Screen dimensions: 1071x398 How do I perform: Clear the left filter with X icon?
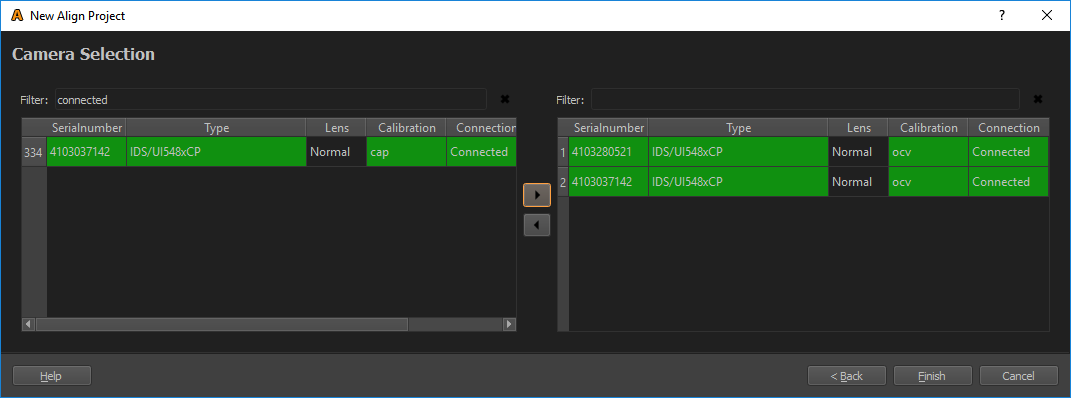tap(505, 100)
